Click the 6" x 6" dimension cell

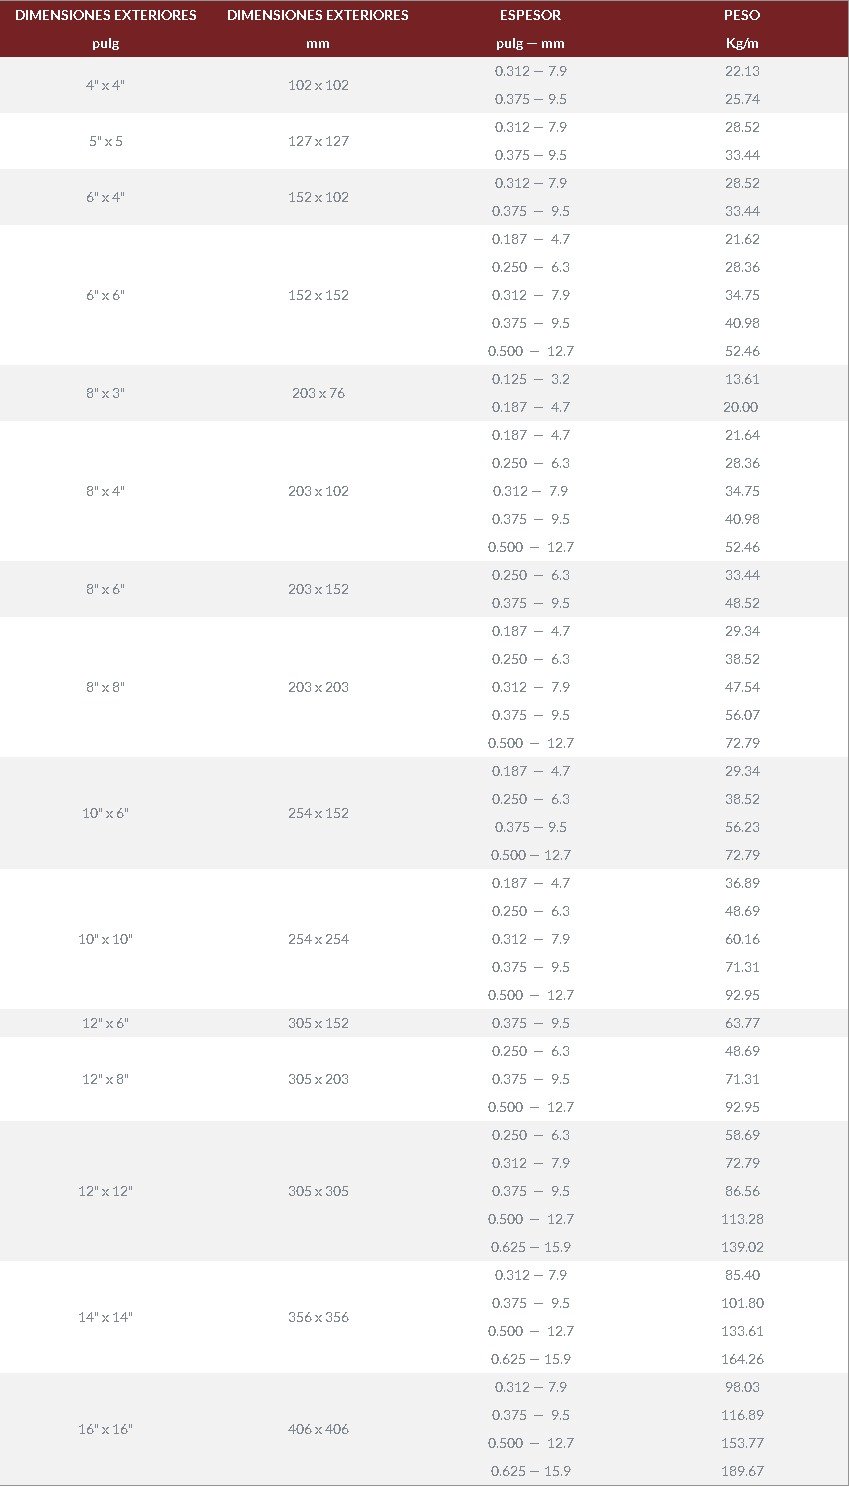pos(105,295)
